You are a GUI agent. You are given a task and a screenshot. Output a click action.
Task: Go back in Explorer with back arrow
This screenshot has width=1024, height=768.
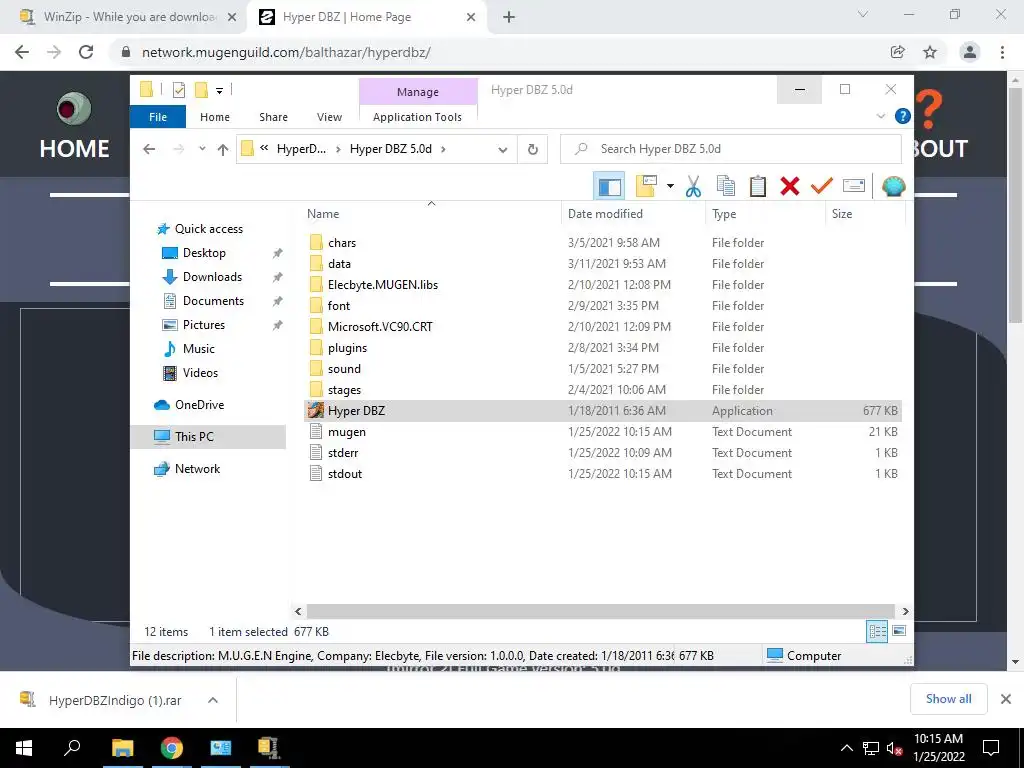click(x=149, y=149)
